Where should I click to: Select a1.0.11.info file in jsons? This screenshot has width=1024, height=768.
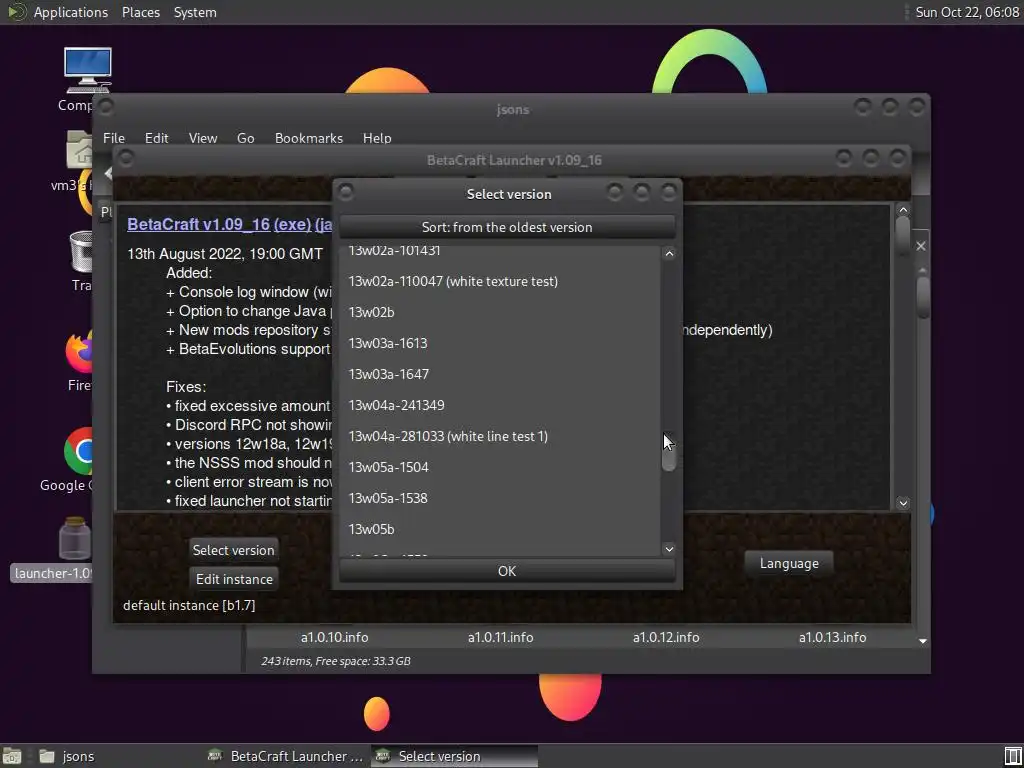500,637
